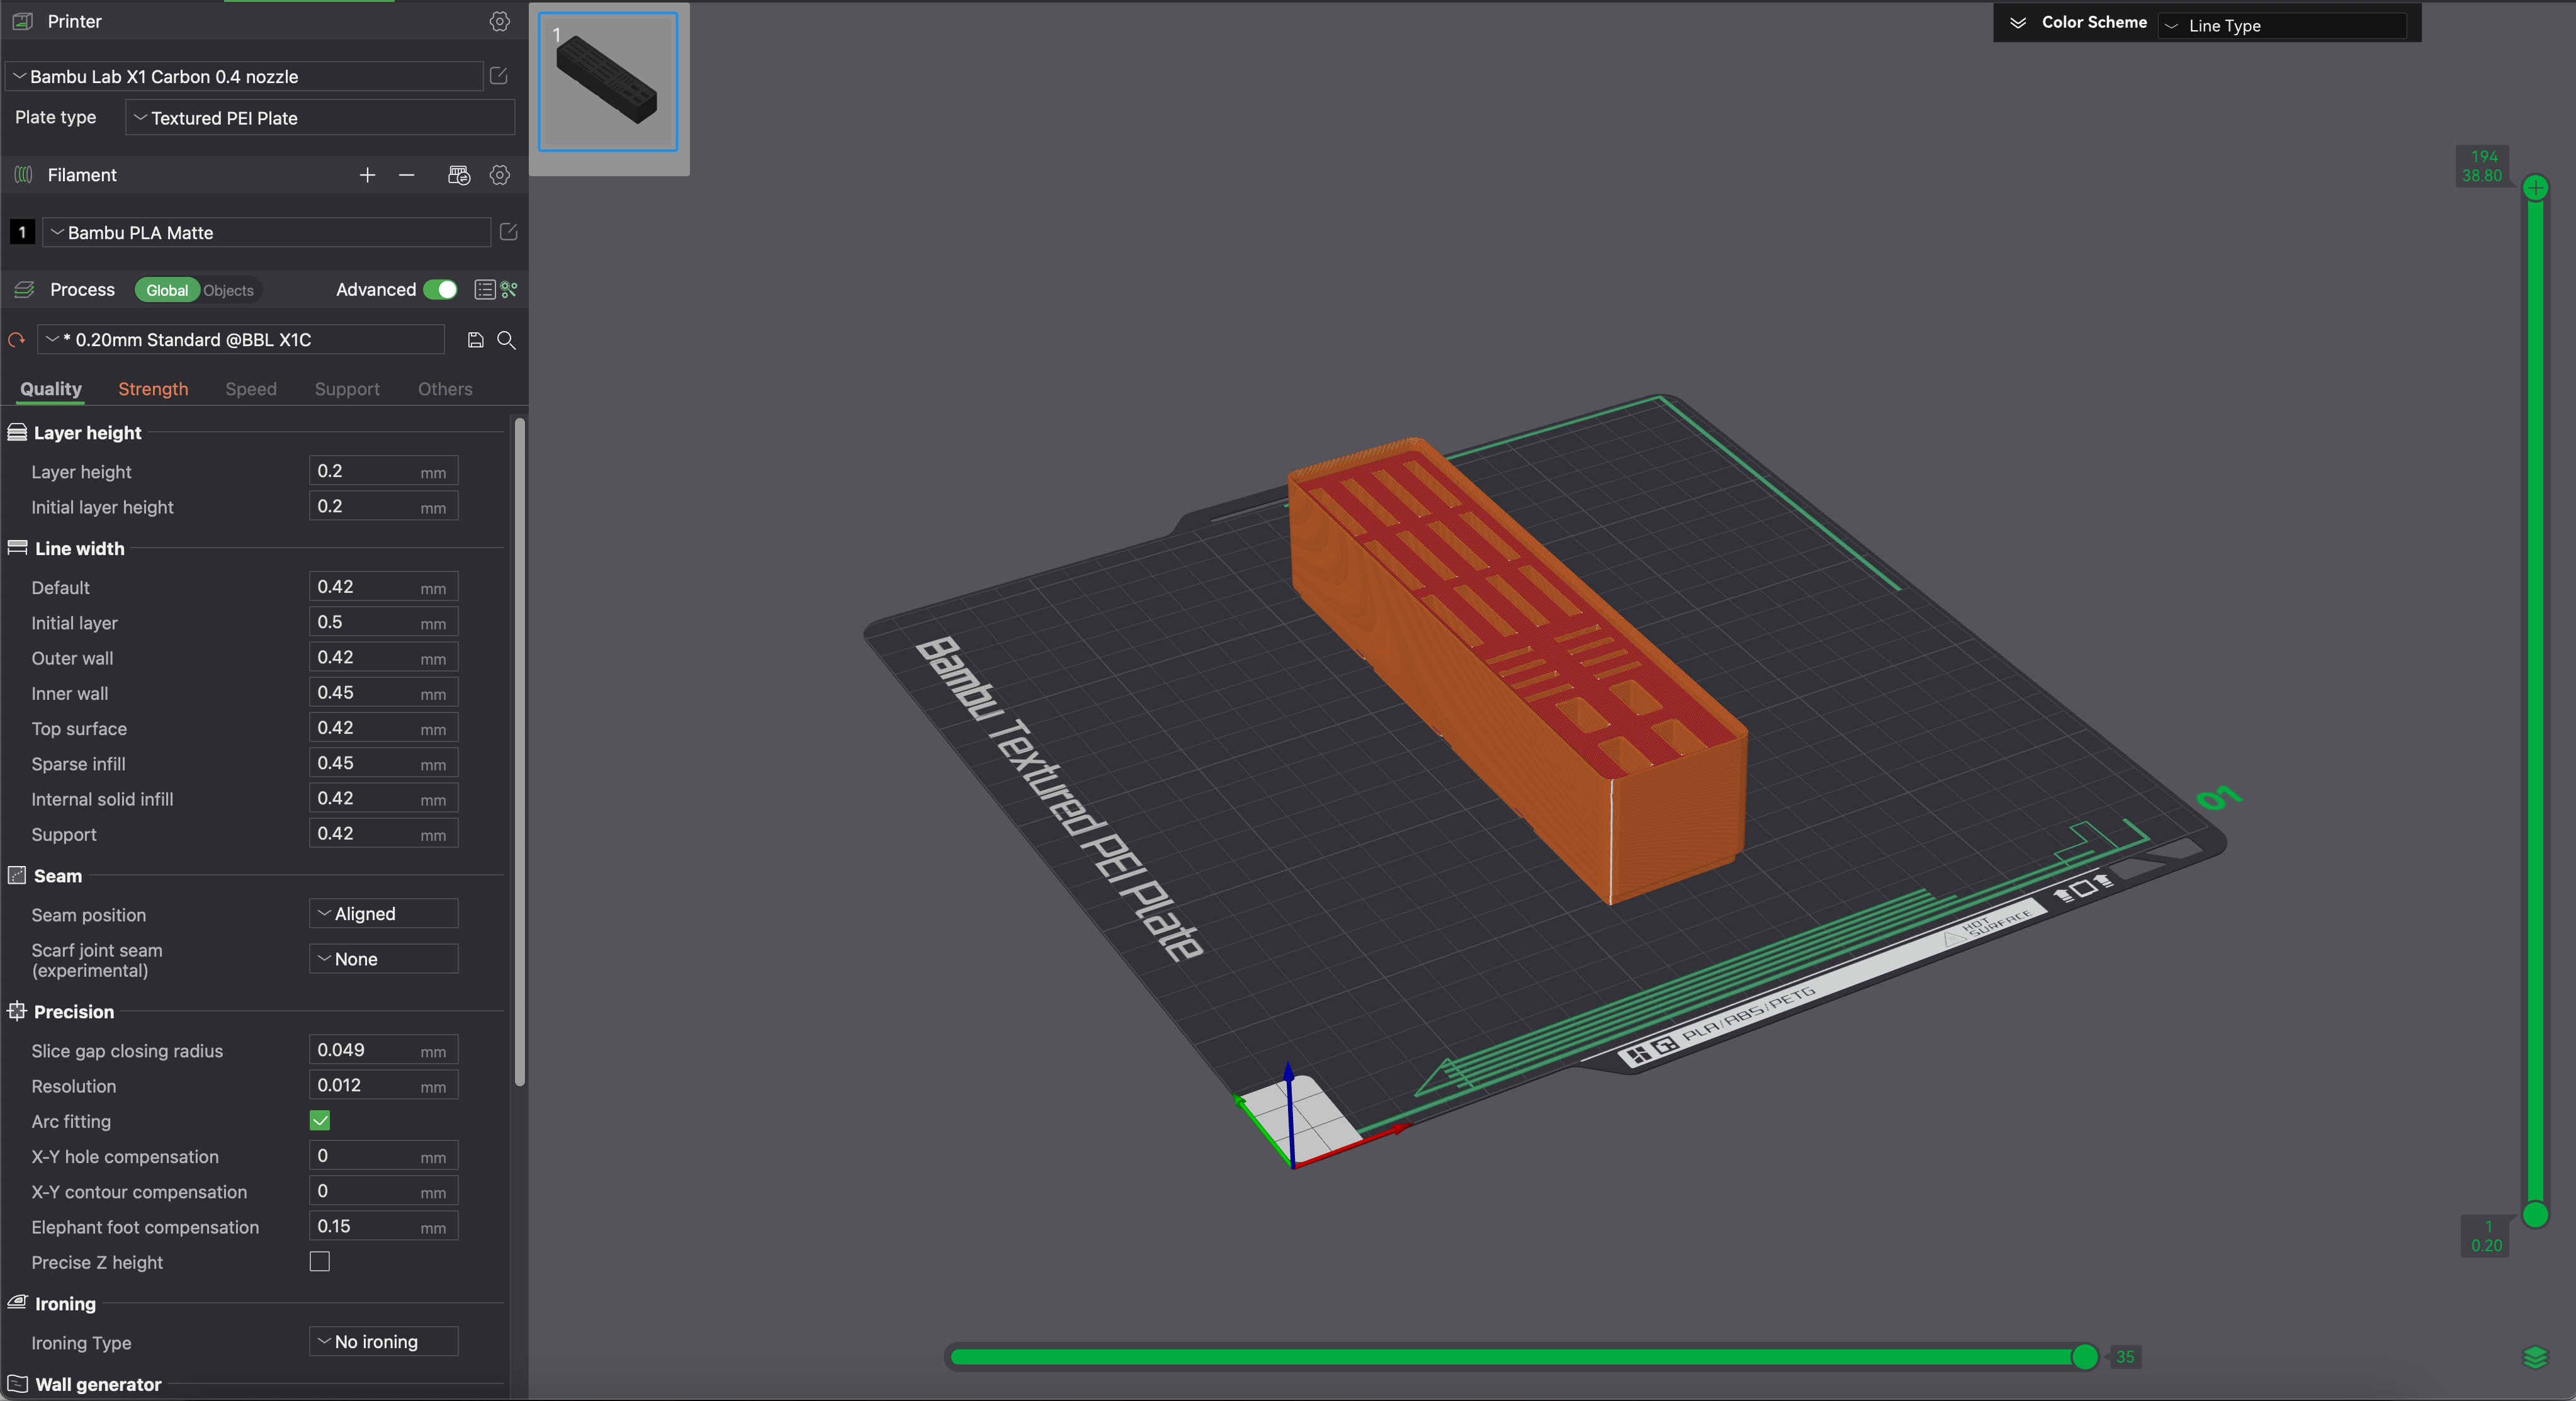Search process parameters with magnifier icon

point(507,340)
